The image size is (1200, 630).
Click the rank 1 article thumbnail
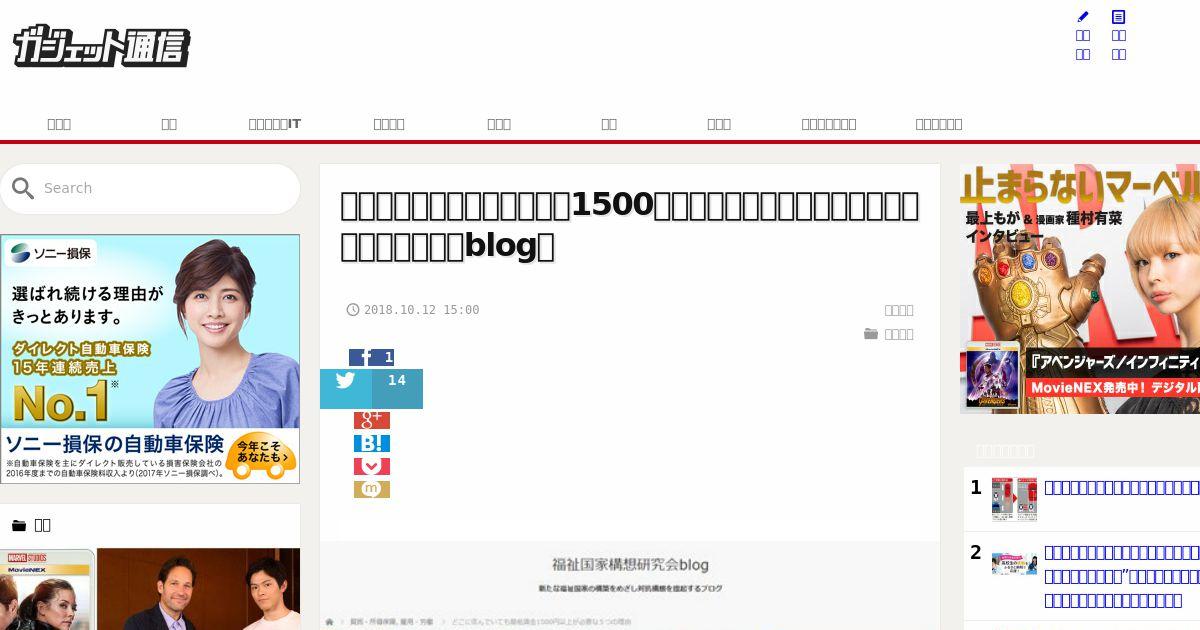pos(1014,499)
